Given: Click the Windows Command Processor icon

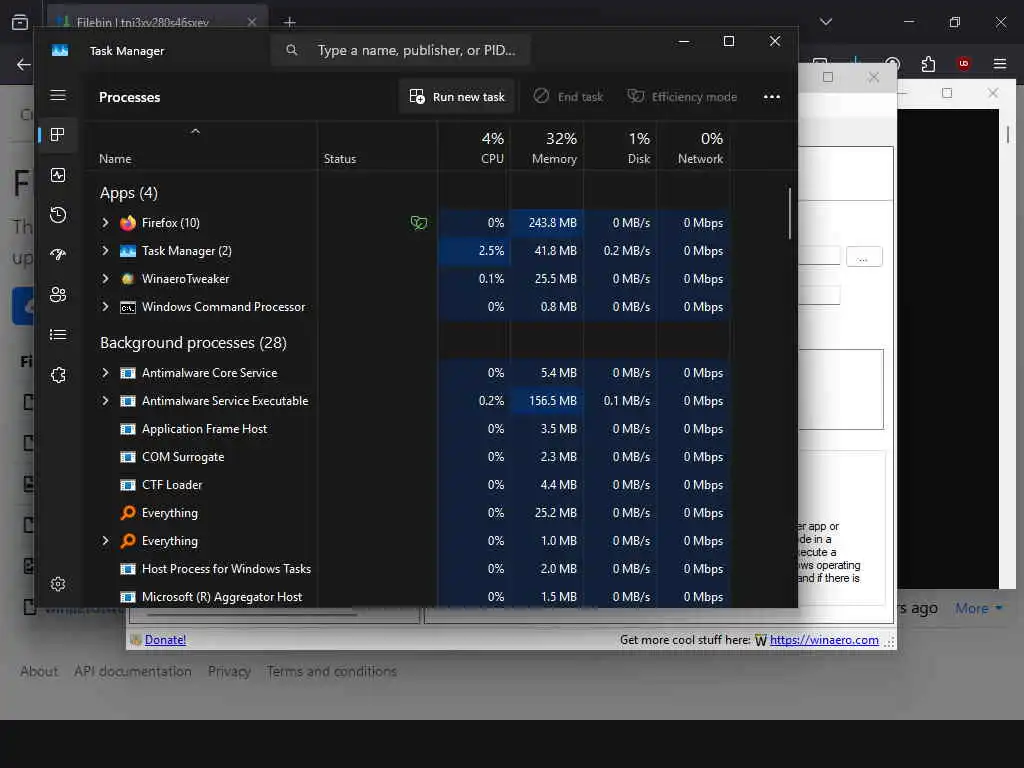Looking at the screenshot, I should tap(128, 307).
